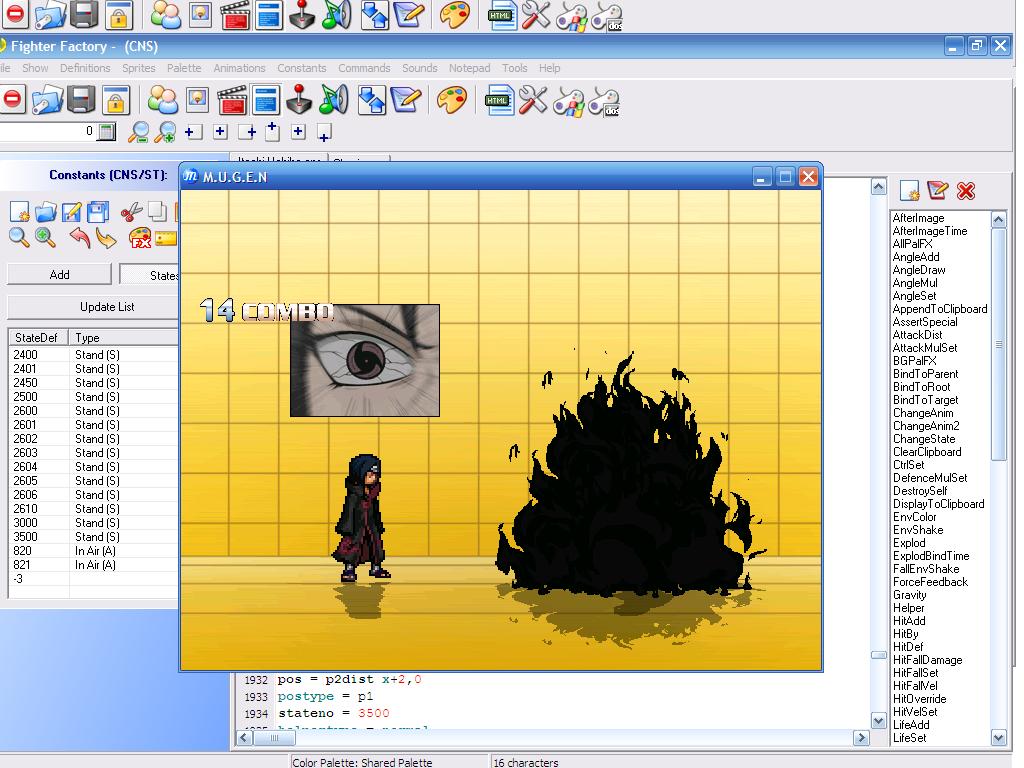
Task: Select HitDef in the controller list
Action: click(908, 647)
